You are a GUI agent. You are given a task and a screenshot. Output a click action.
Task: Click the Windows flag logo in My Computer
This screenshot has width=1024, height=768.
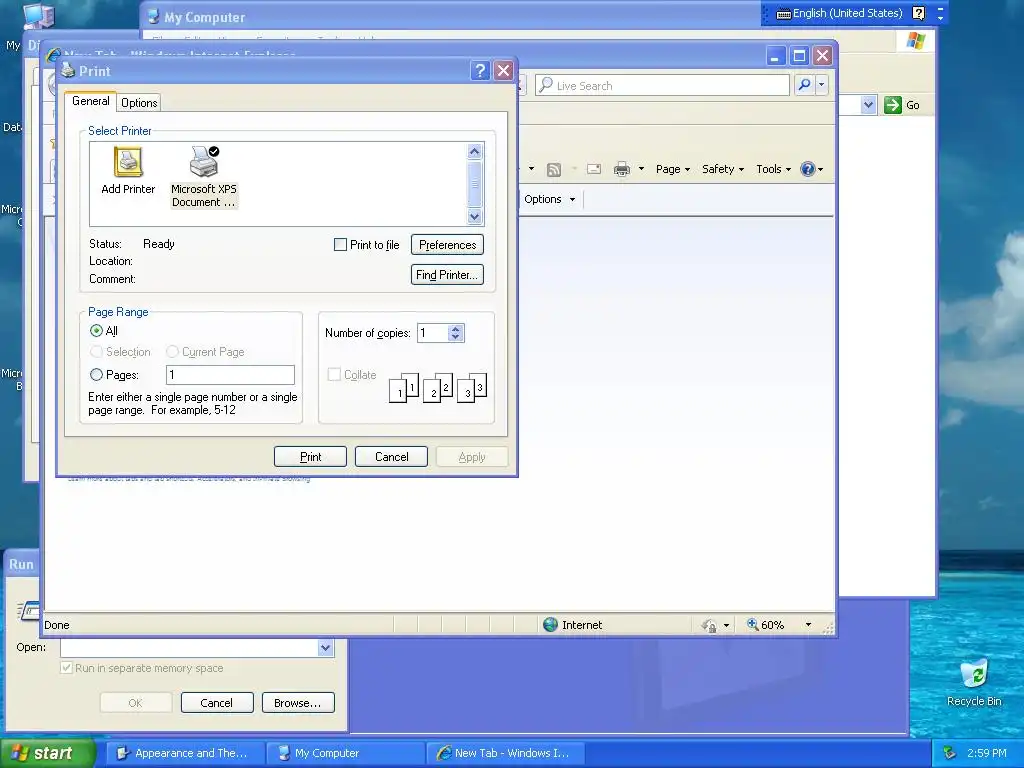click(x=916, y=40)
